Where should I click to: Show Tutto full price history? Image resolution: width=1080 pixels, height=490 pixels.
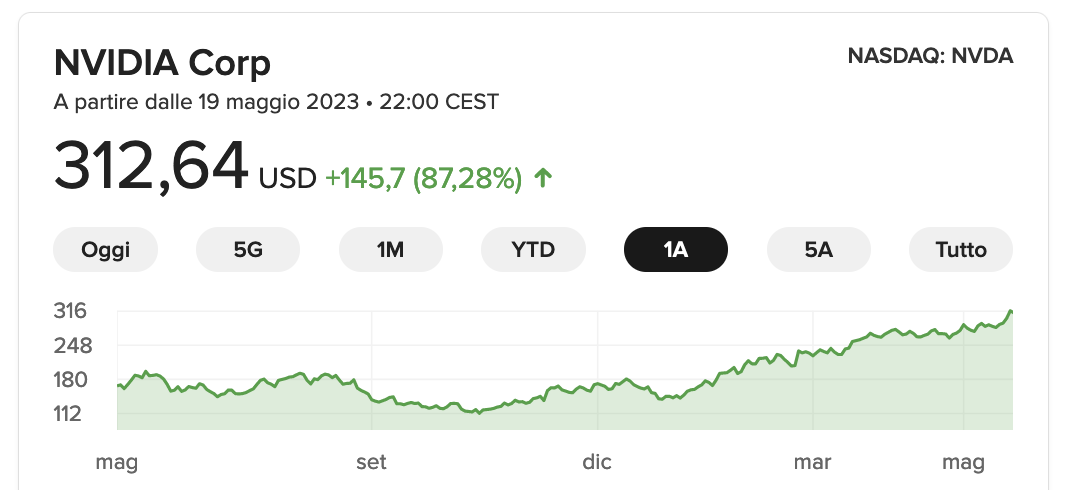click(961, 249)
